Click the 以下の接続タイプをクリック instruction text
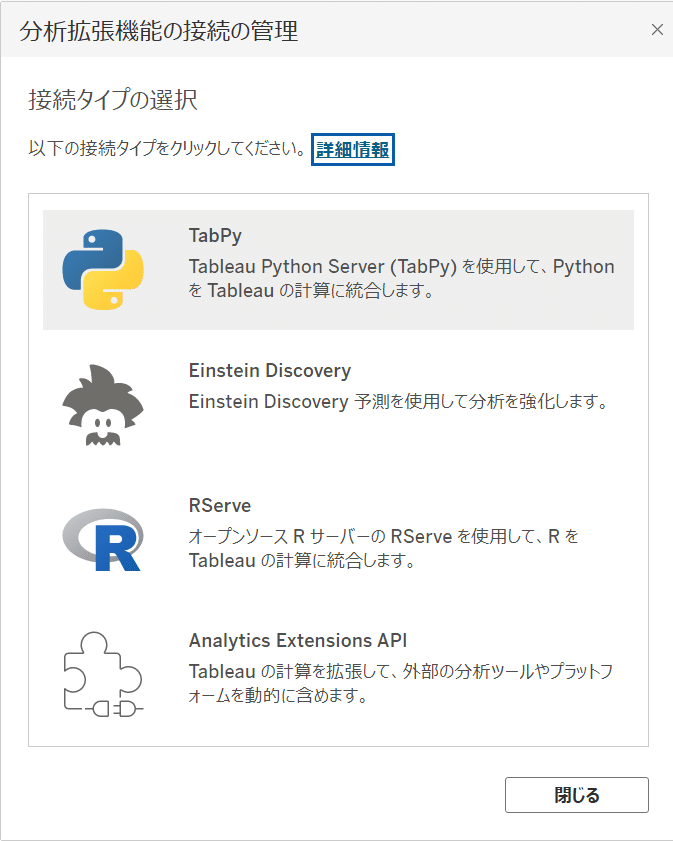Image resolution: width=673 pixels, height=841 pixels. point(167,148)
